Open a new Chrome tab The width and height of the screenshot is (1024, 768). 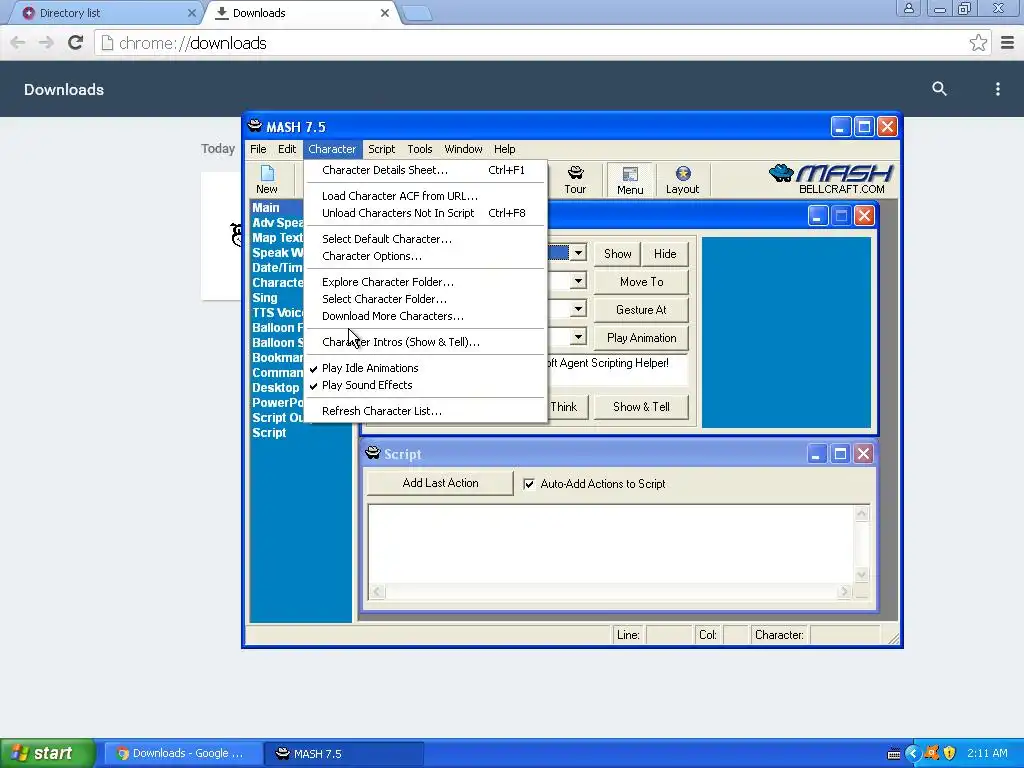click(417, 13)
